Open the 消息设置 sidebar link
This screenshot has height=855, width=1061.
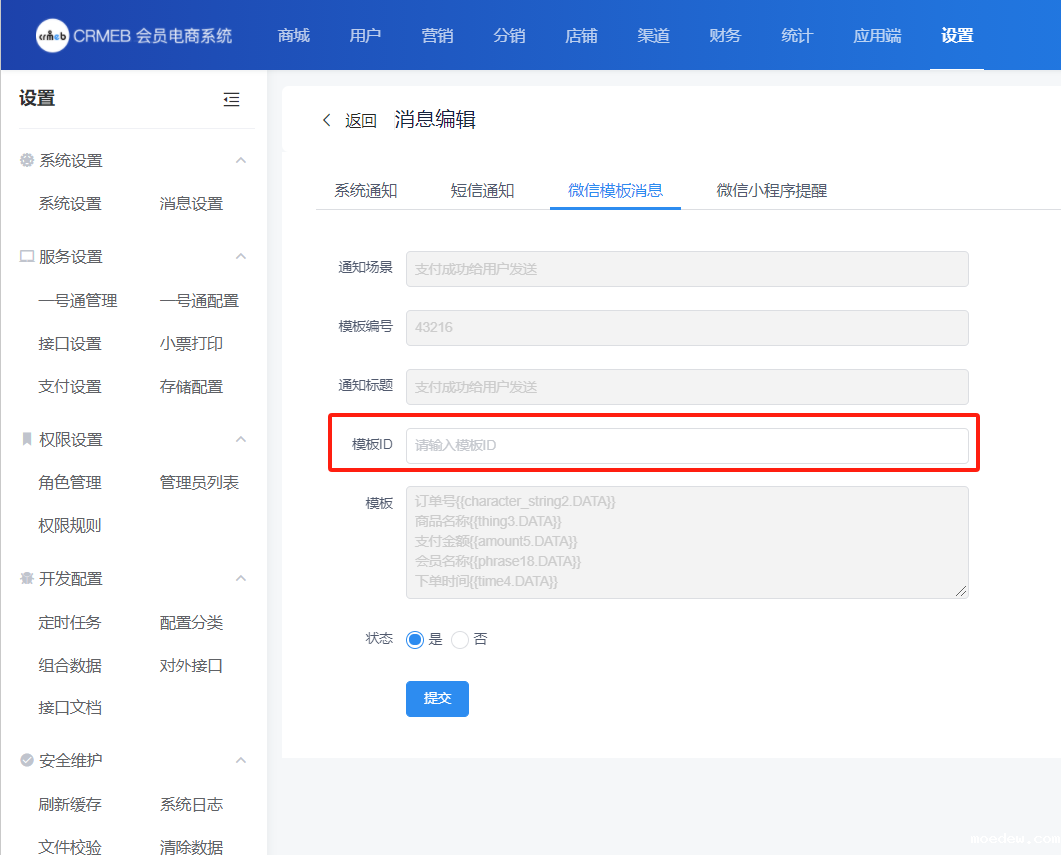coord(191,204)
